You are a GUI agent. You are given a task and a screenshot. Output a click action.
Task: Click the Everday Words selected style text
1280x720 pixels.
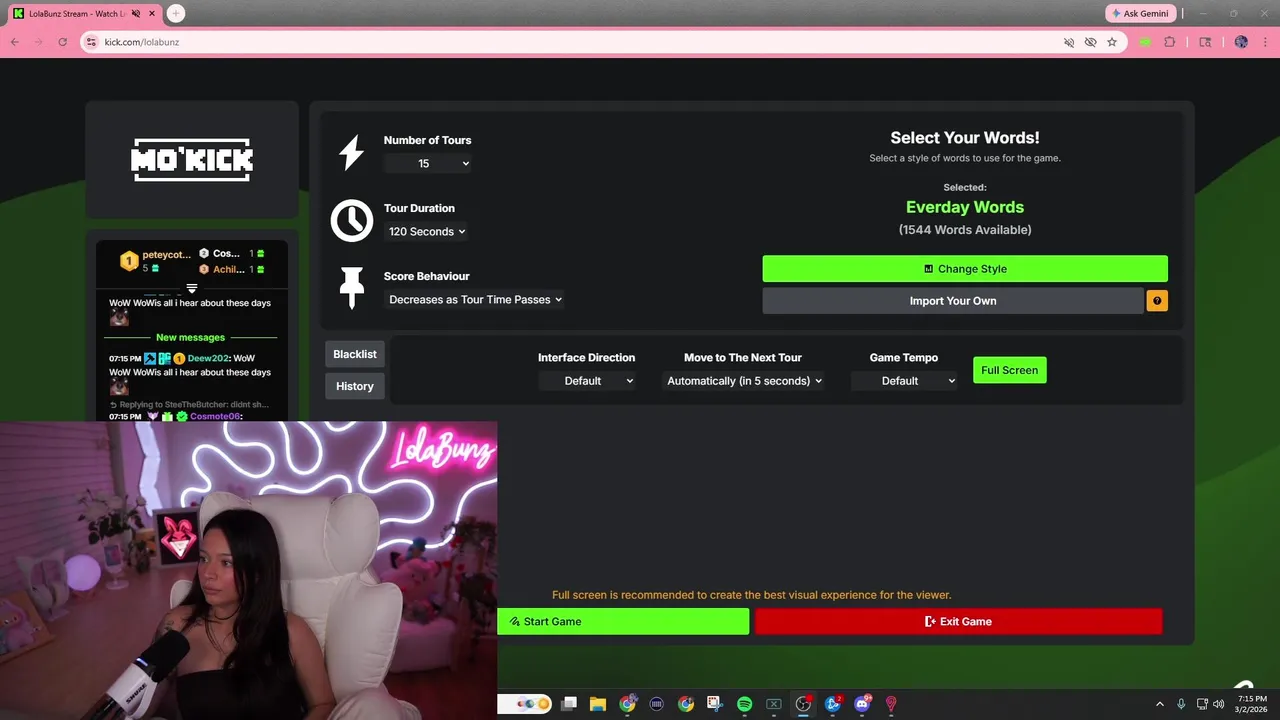pyautogui.click(x=965, y=207)
